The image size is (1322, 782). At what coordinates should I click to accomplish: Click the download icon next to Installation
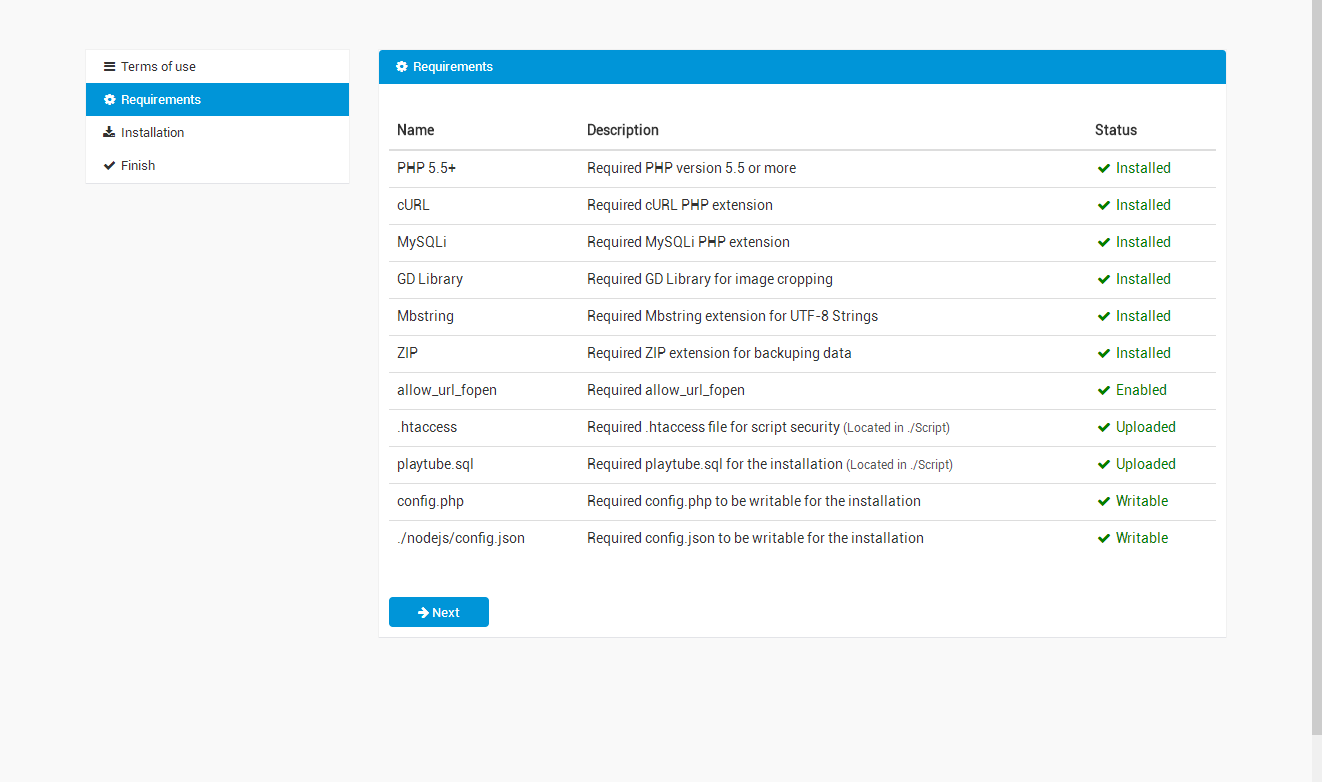tap(109, 133)
